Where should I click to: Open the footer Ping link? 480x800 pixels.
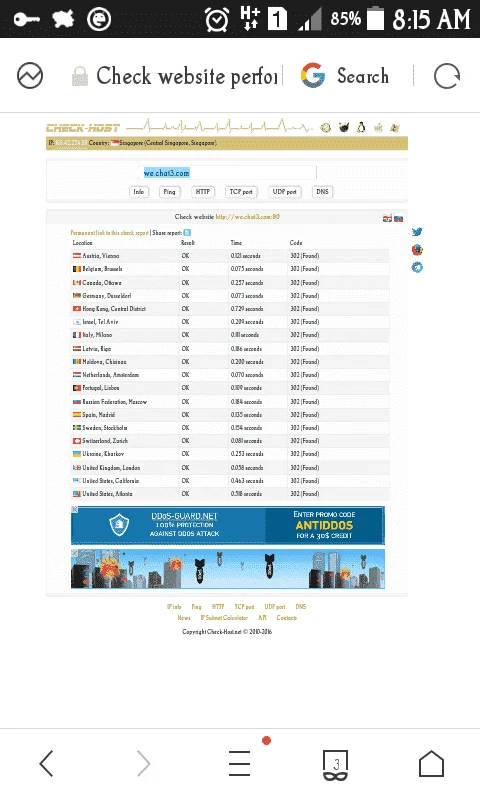(x=196, y=607)
